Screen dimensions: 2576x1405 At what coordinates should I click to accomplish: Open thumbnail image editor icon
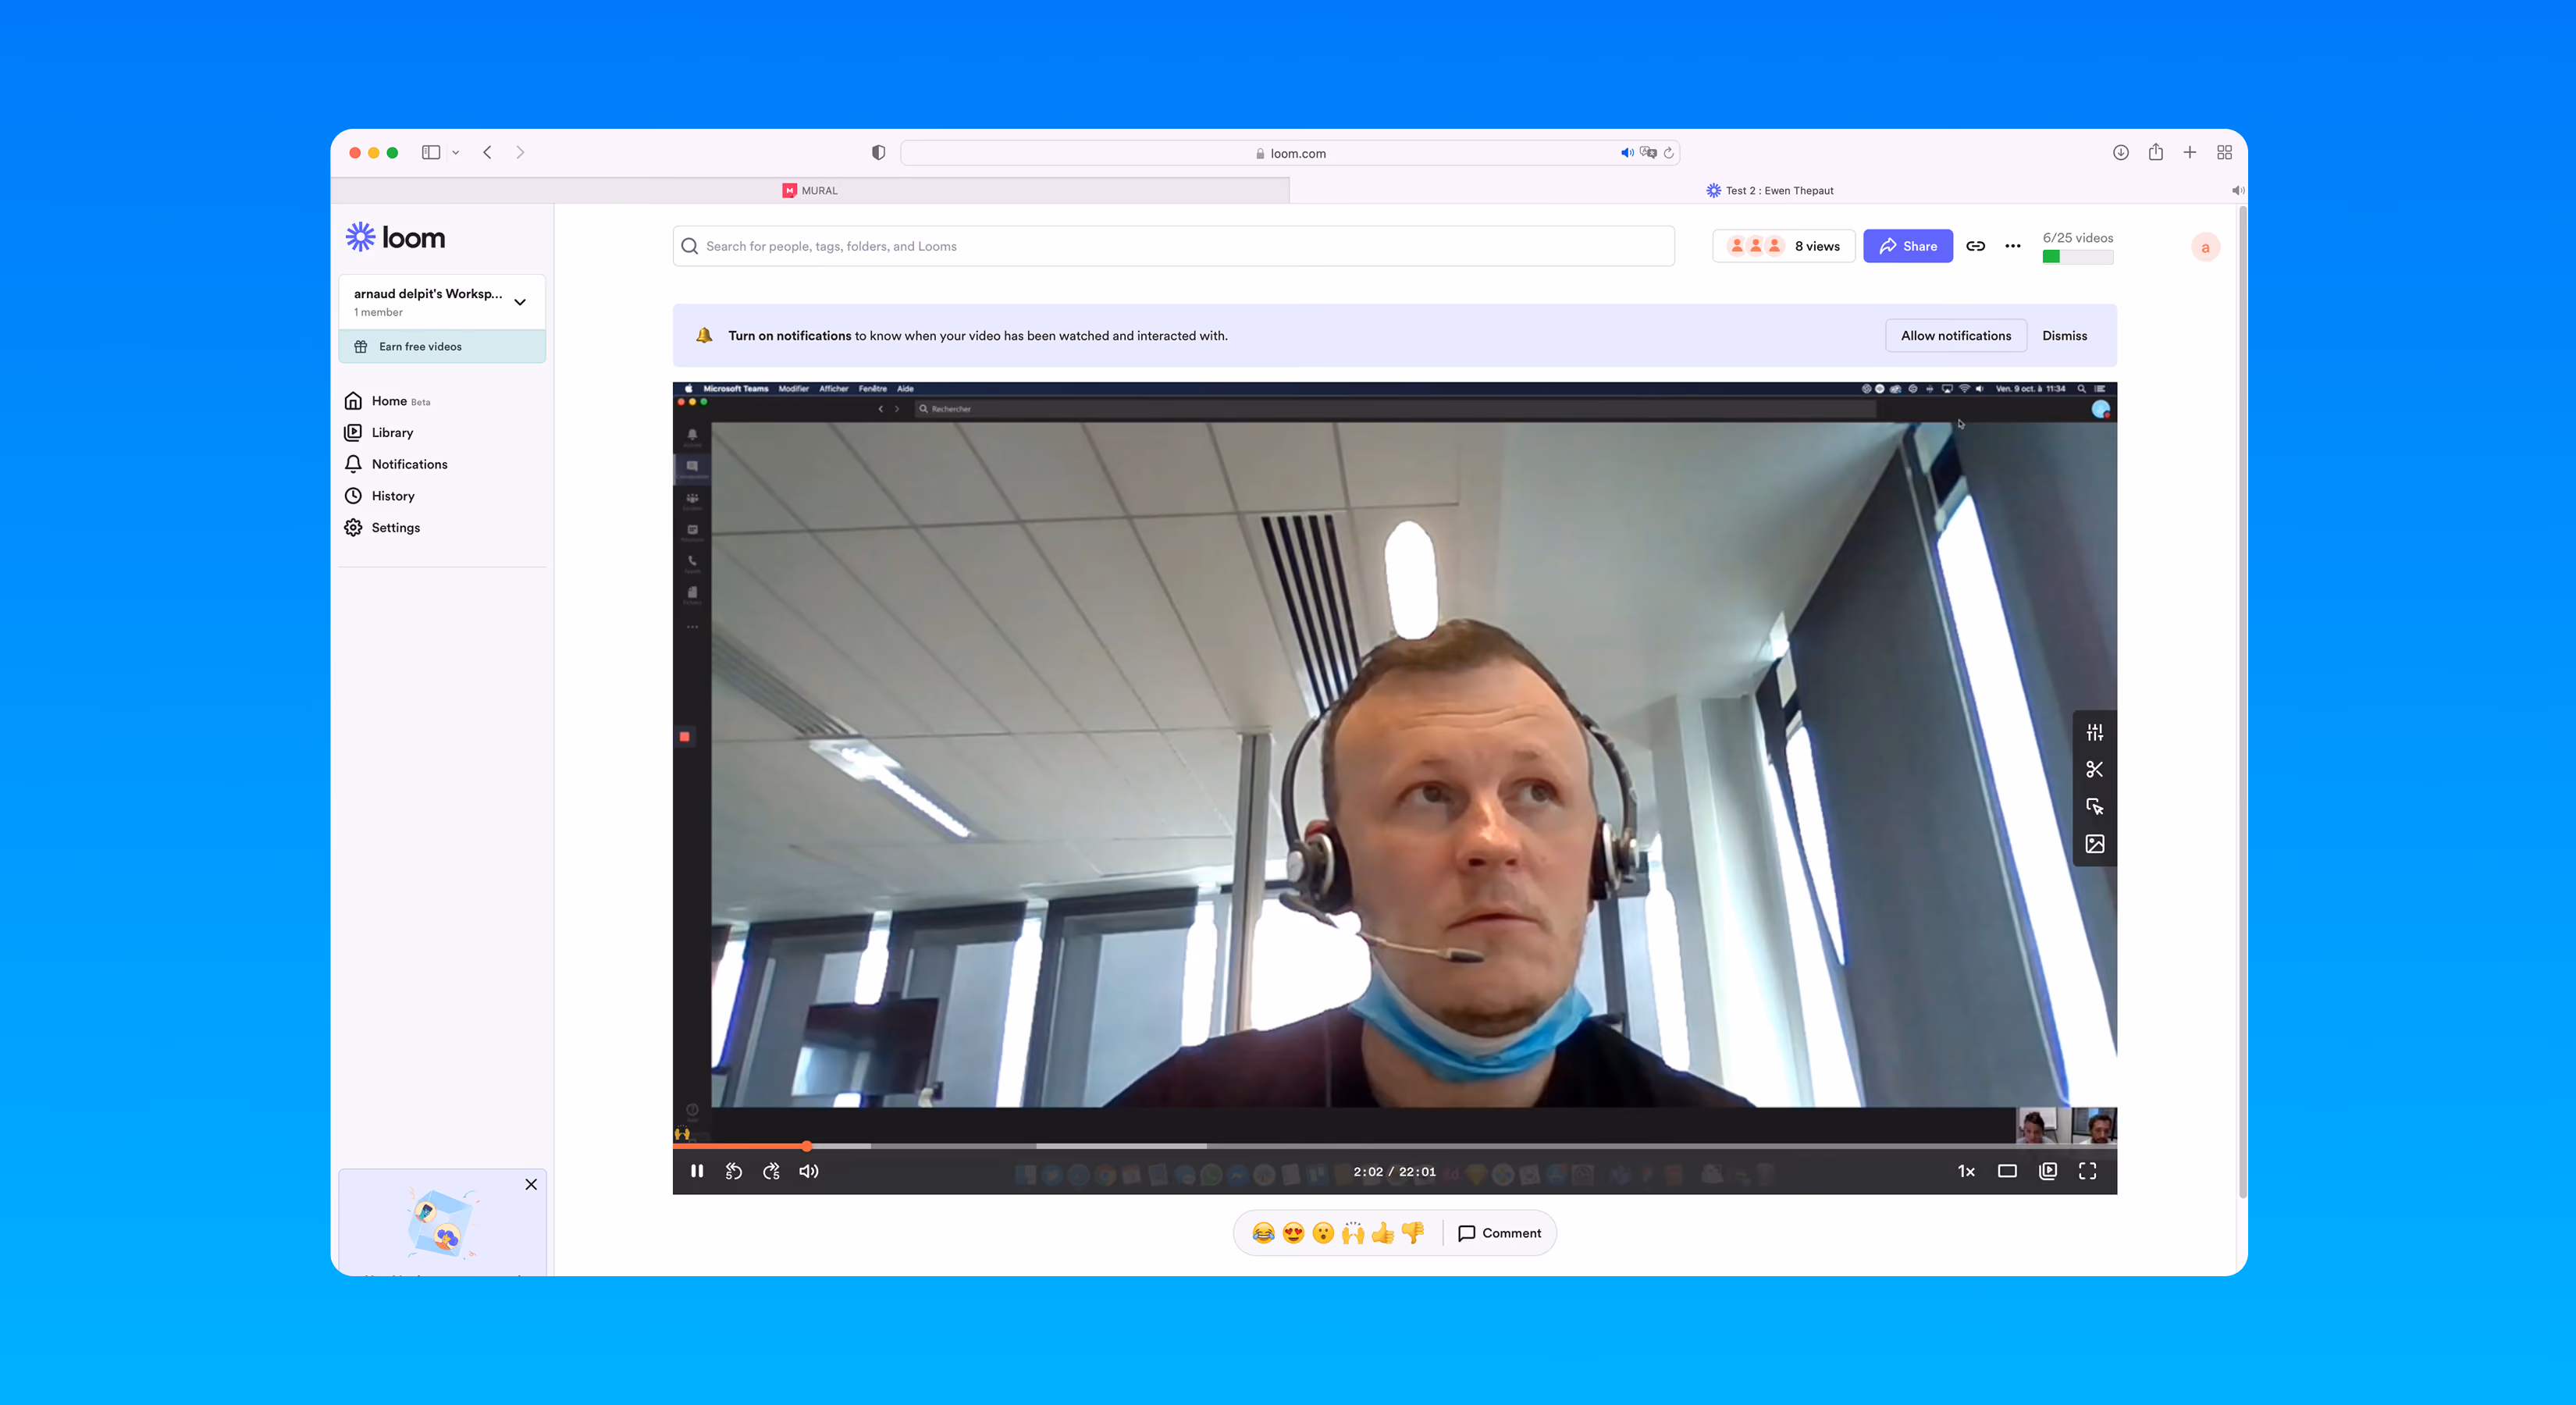[2095, 843]
